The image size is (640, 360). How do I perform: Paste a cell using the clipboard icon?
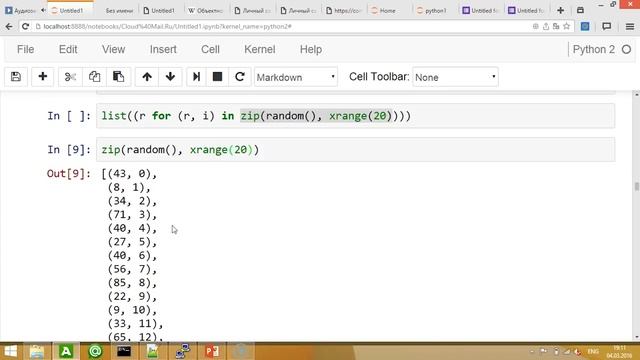click(118, 77)
